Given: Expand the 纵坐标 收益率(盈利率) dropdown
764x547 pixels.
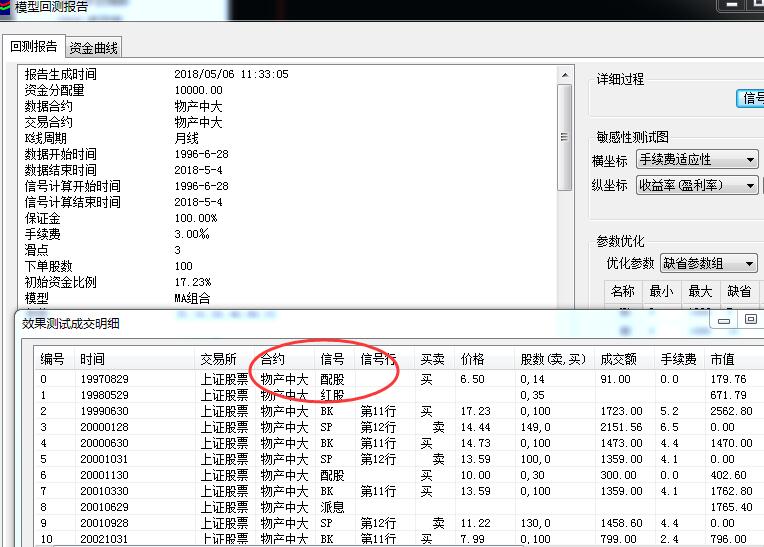Looking at the screenshot, I should click(x=750, y=185).
